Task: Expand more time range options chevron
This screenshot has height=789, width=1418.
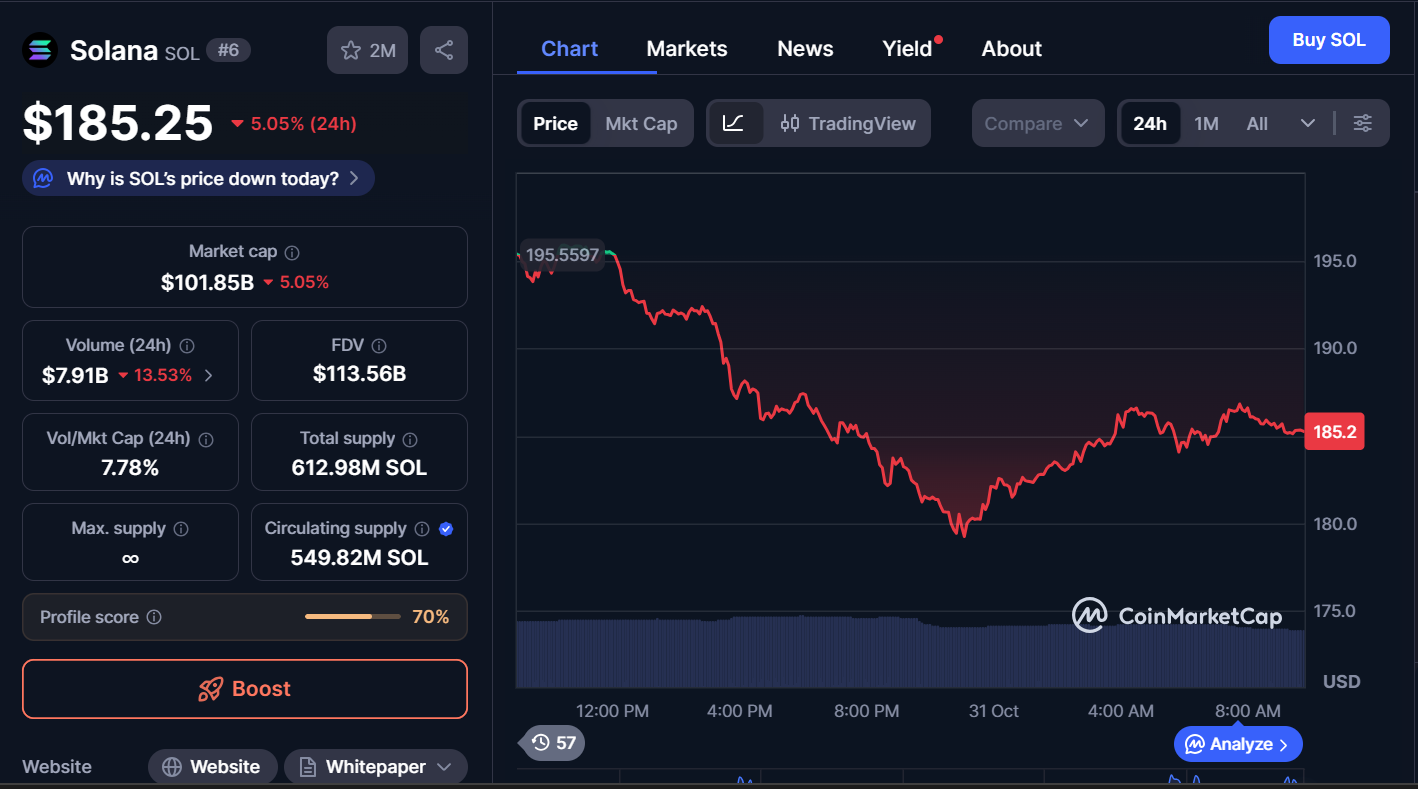Action: (1307, 123)
